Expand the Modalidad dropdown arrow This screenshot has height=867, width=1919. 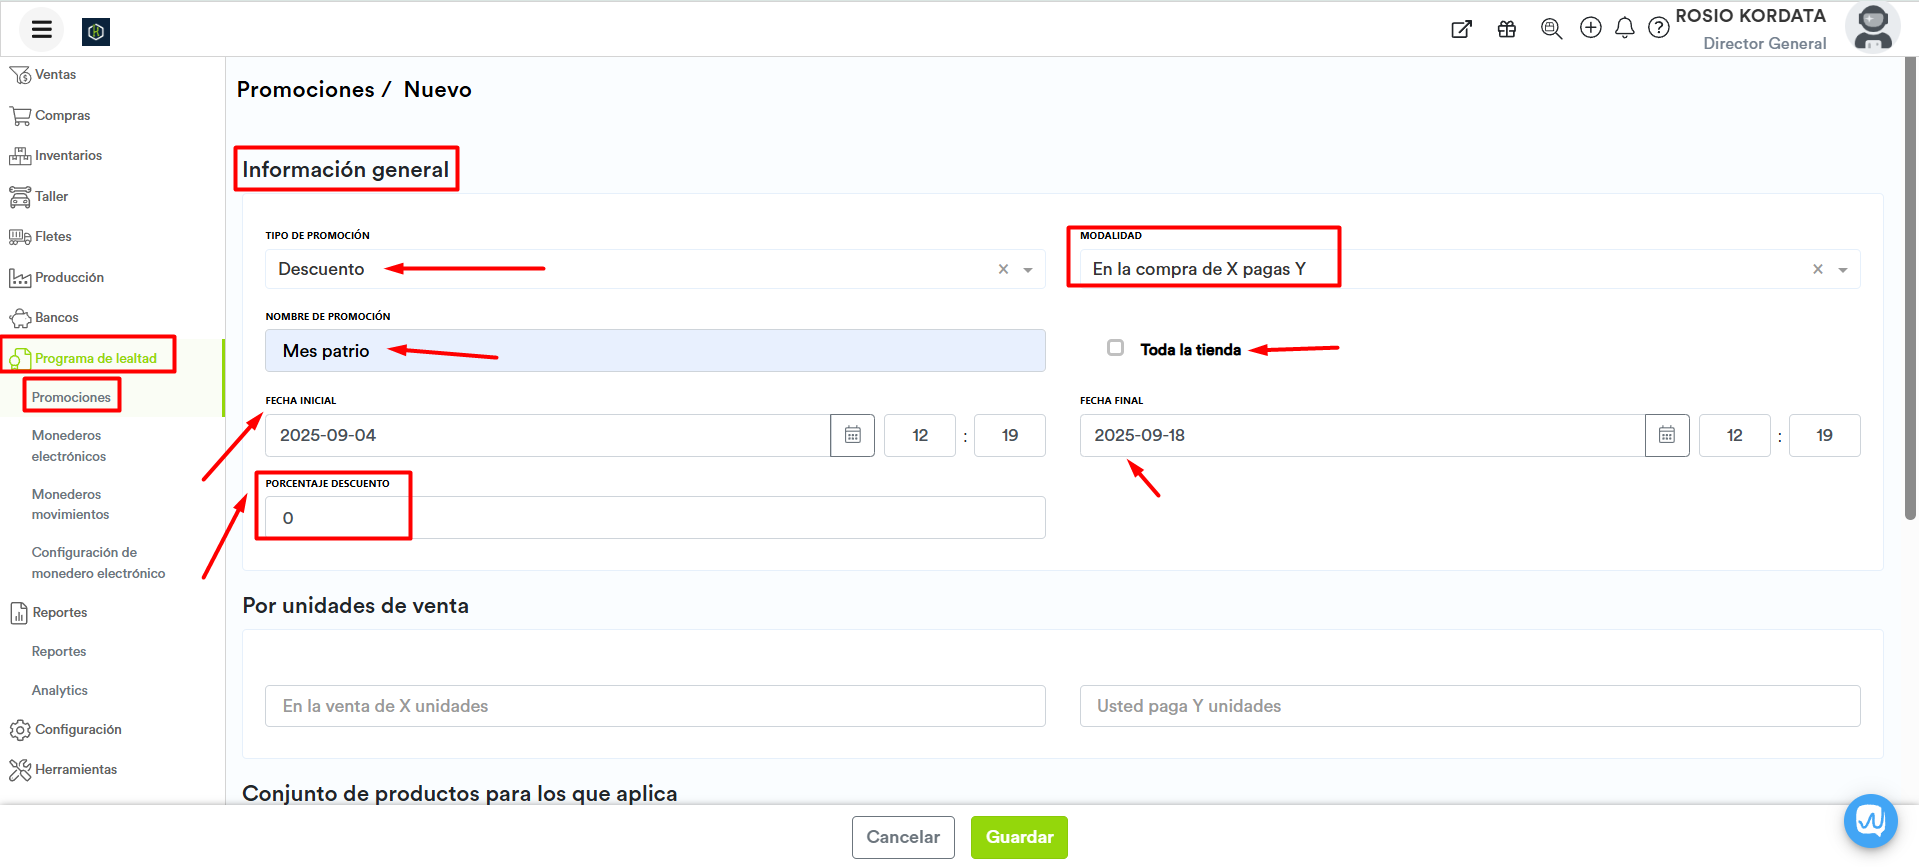tap(1842, 270)
